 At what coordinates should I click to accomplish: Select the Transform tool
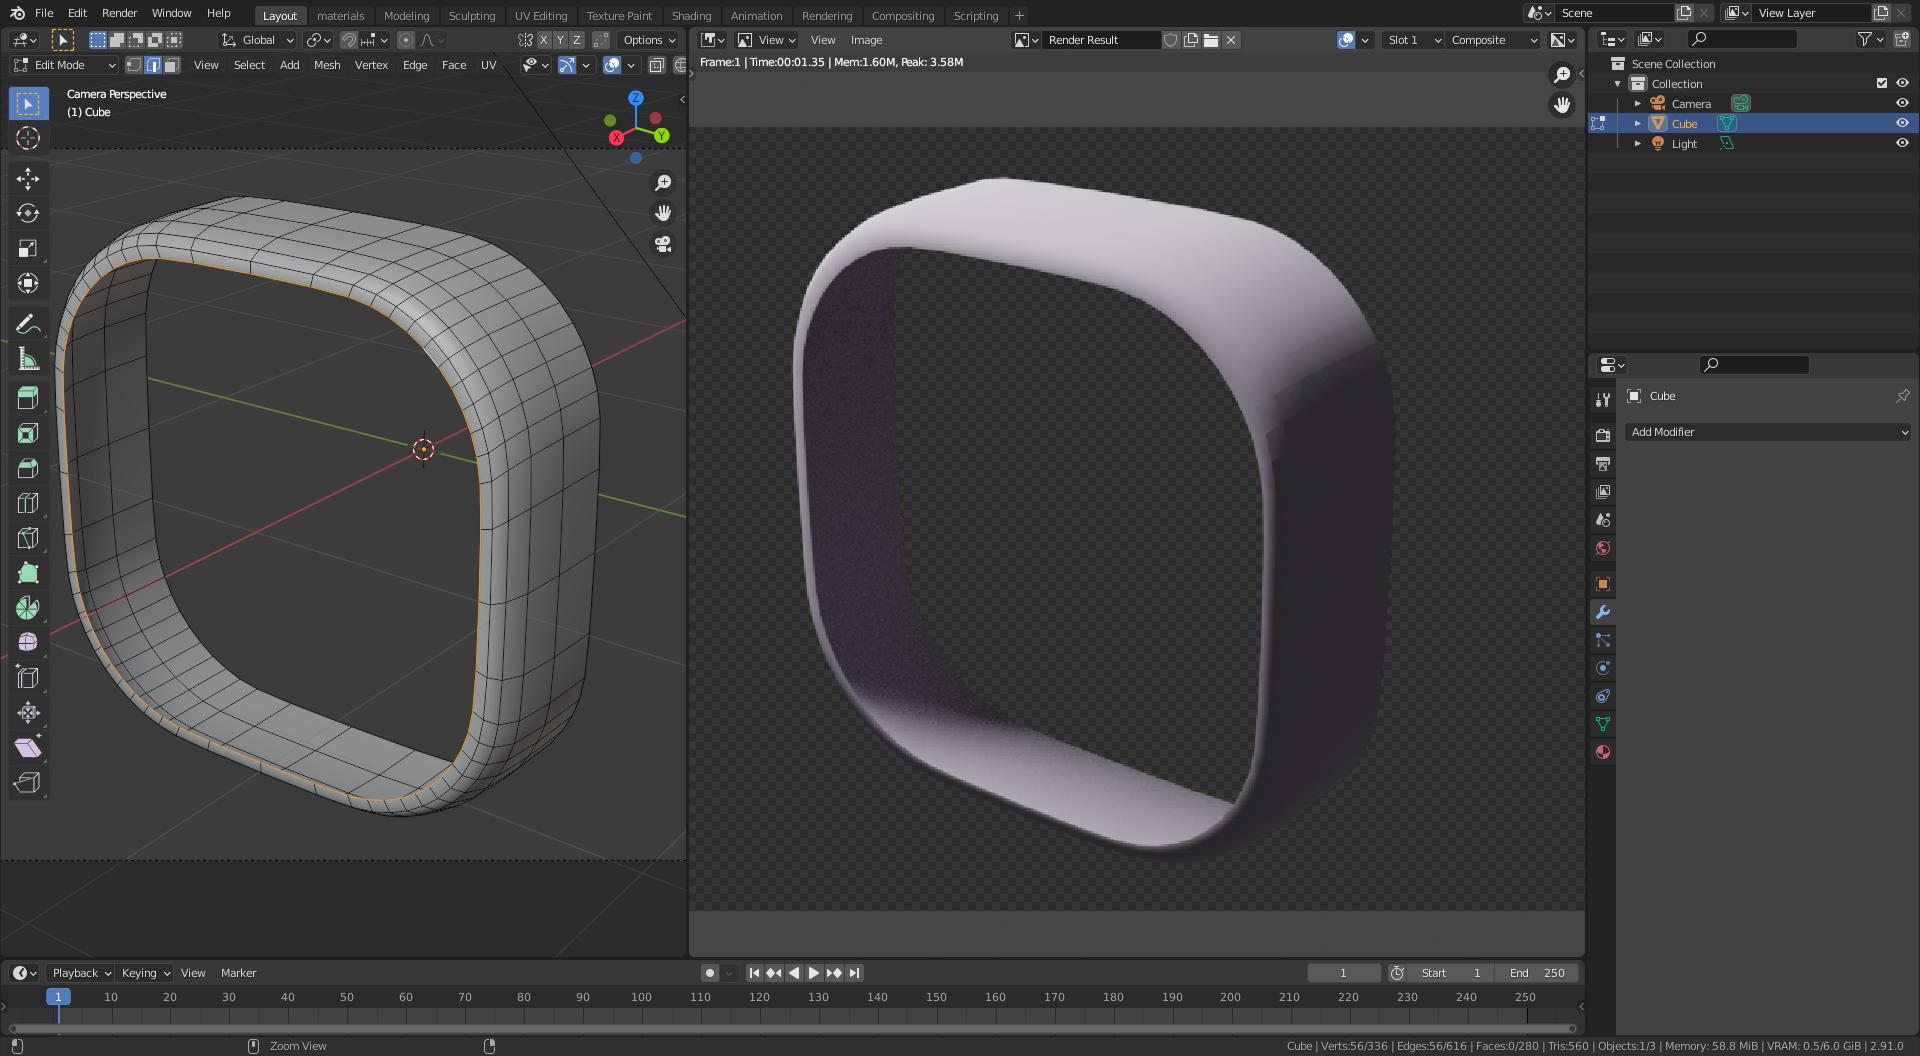(28, 283)
